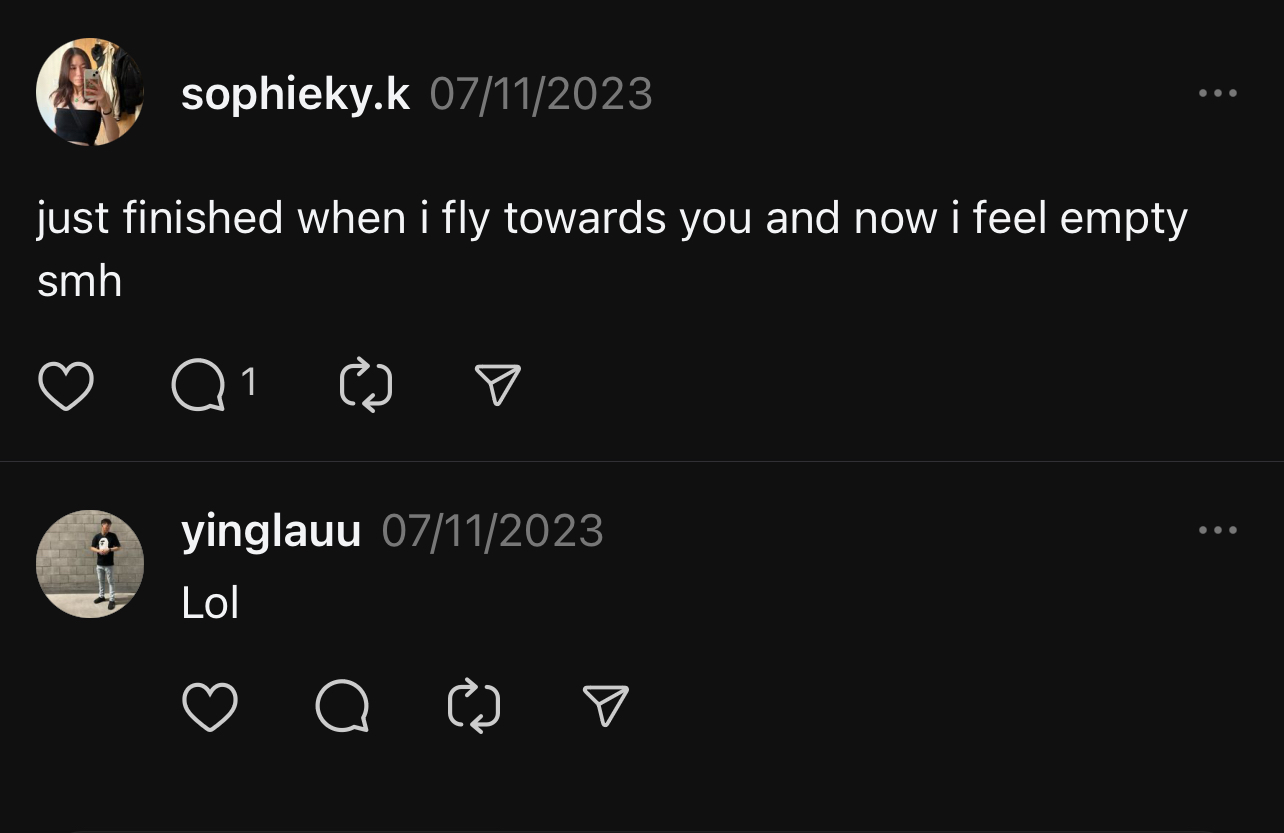Image resolution: width=1284 pixels, height=833 pixels.
Task: Like yinglauu's Lol reply
Action: 210,707
